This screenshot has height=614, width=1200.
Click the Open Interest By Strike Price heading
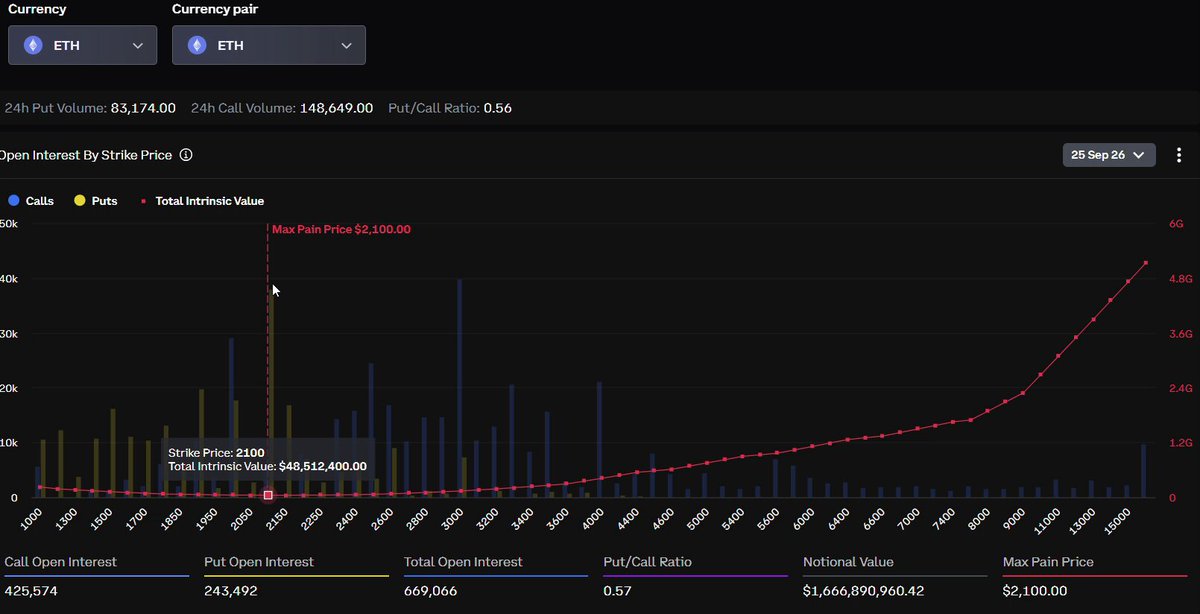tap(86, 155)
